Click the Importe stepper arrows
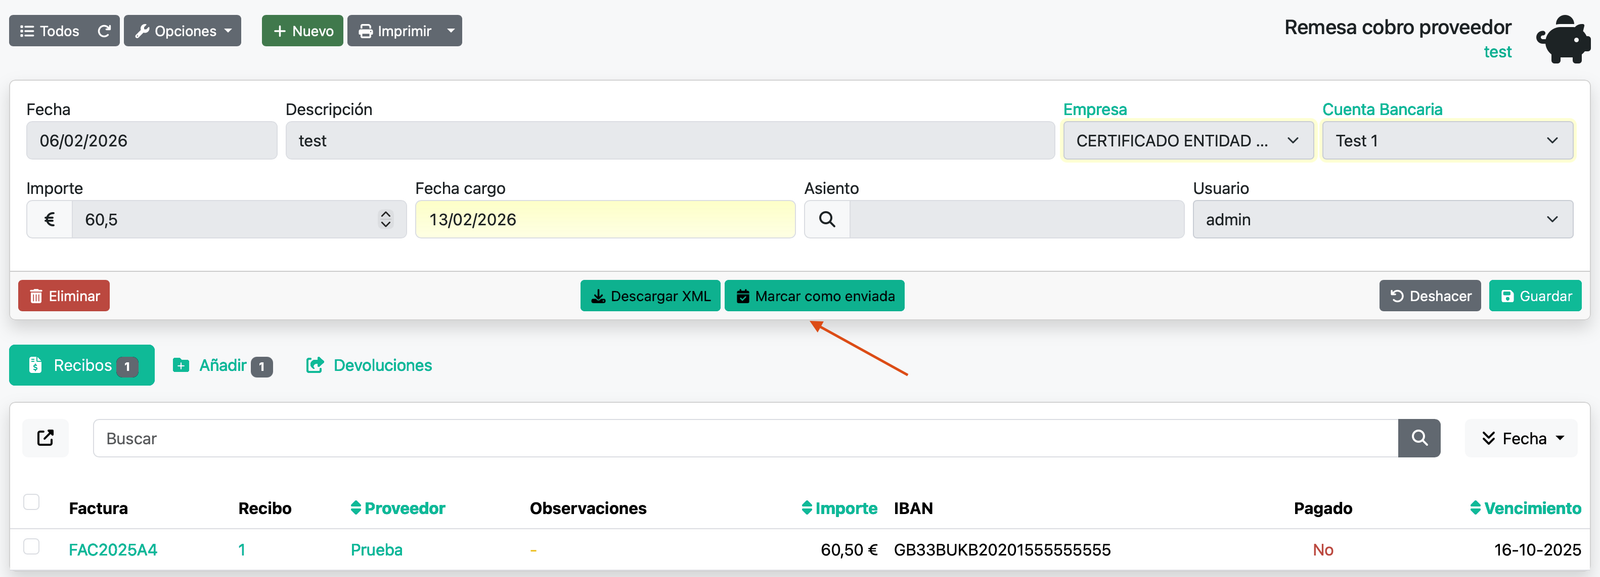This screenshot has height=577, width=1600. 386,219
